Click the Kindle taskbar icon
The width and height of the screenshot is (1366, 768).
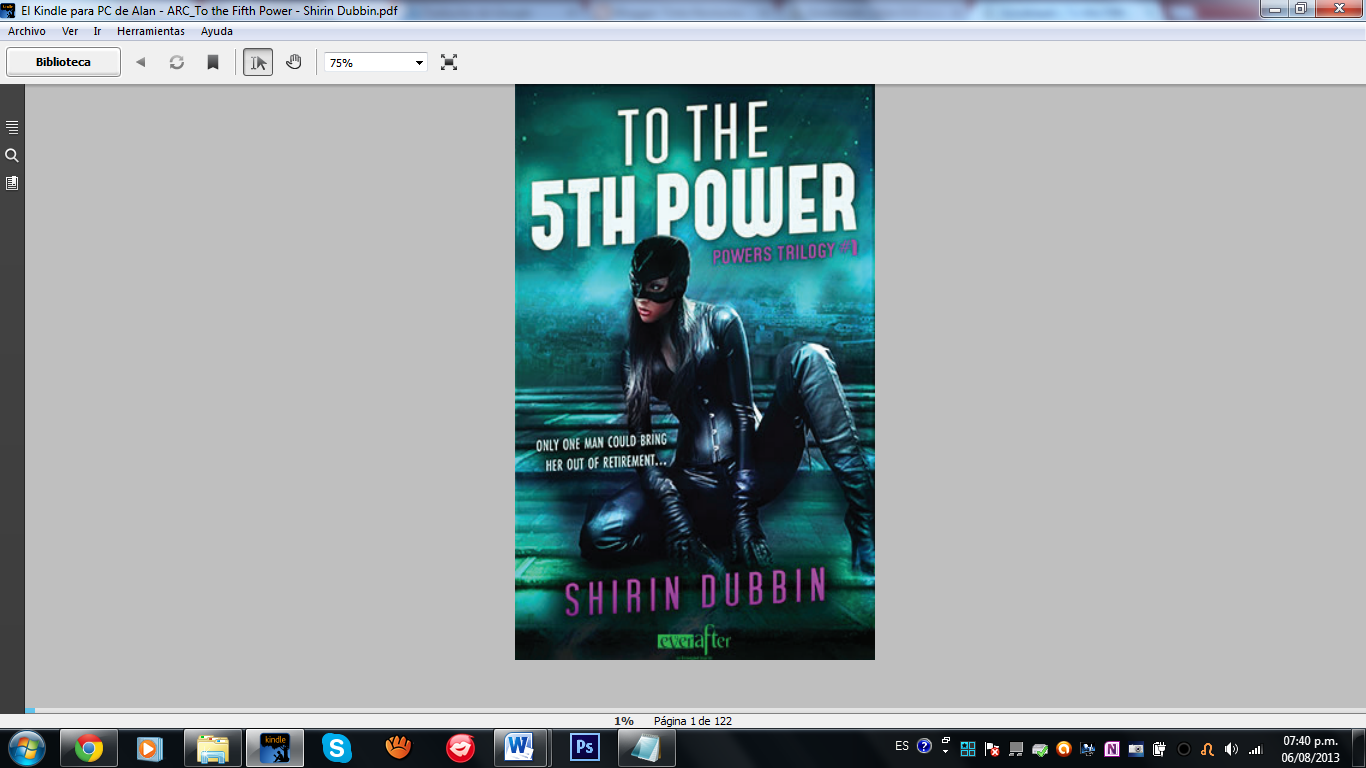point(274,748)
